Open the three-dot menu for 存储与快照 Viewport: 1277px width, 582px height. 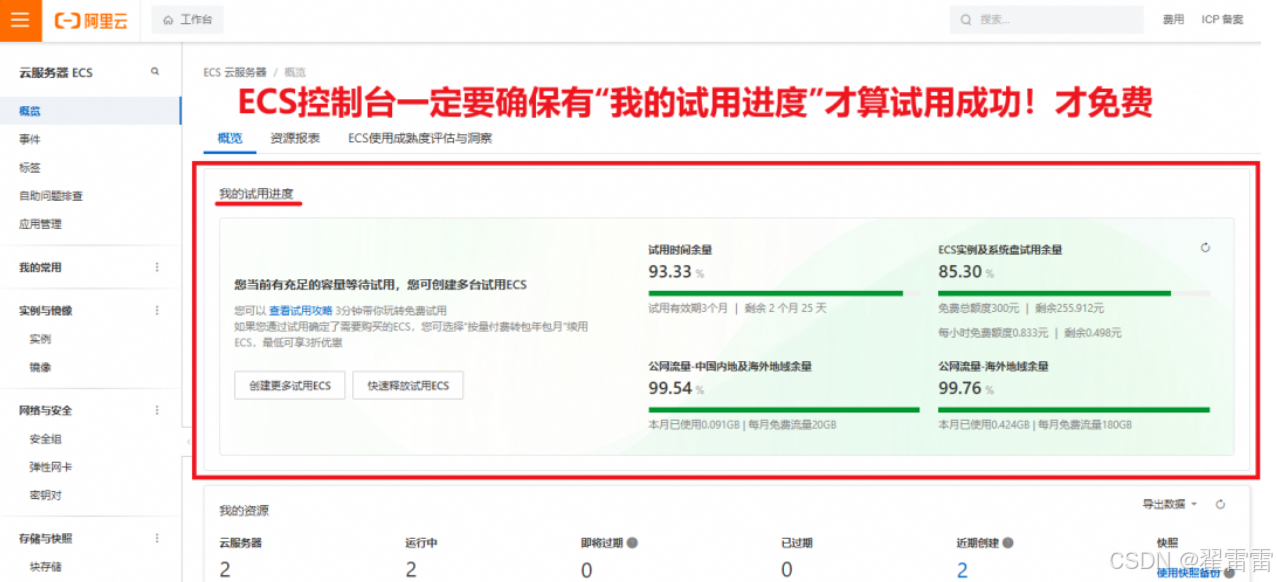(x=156, y=539)
